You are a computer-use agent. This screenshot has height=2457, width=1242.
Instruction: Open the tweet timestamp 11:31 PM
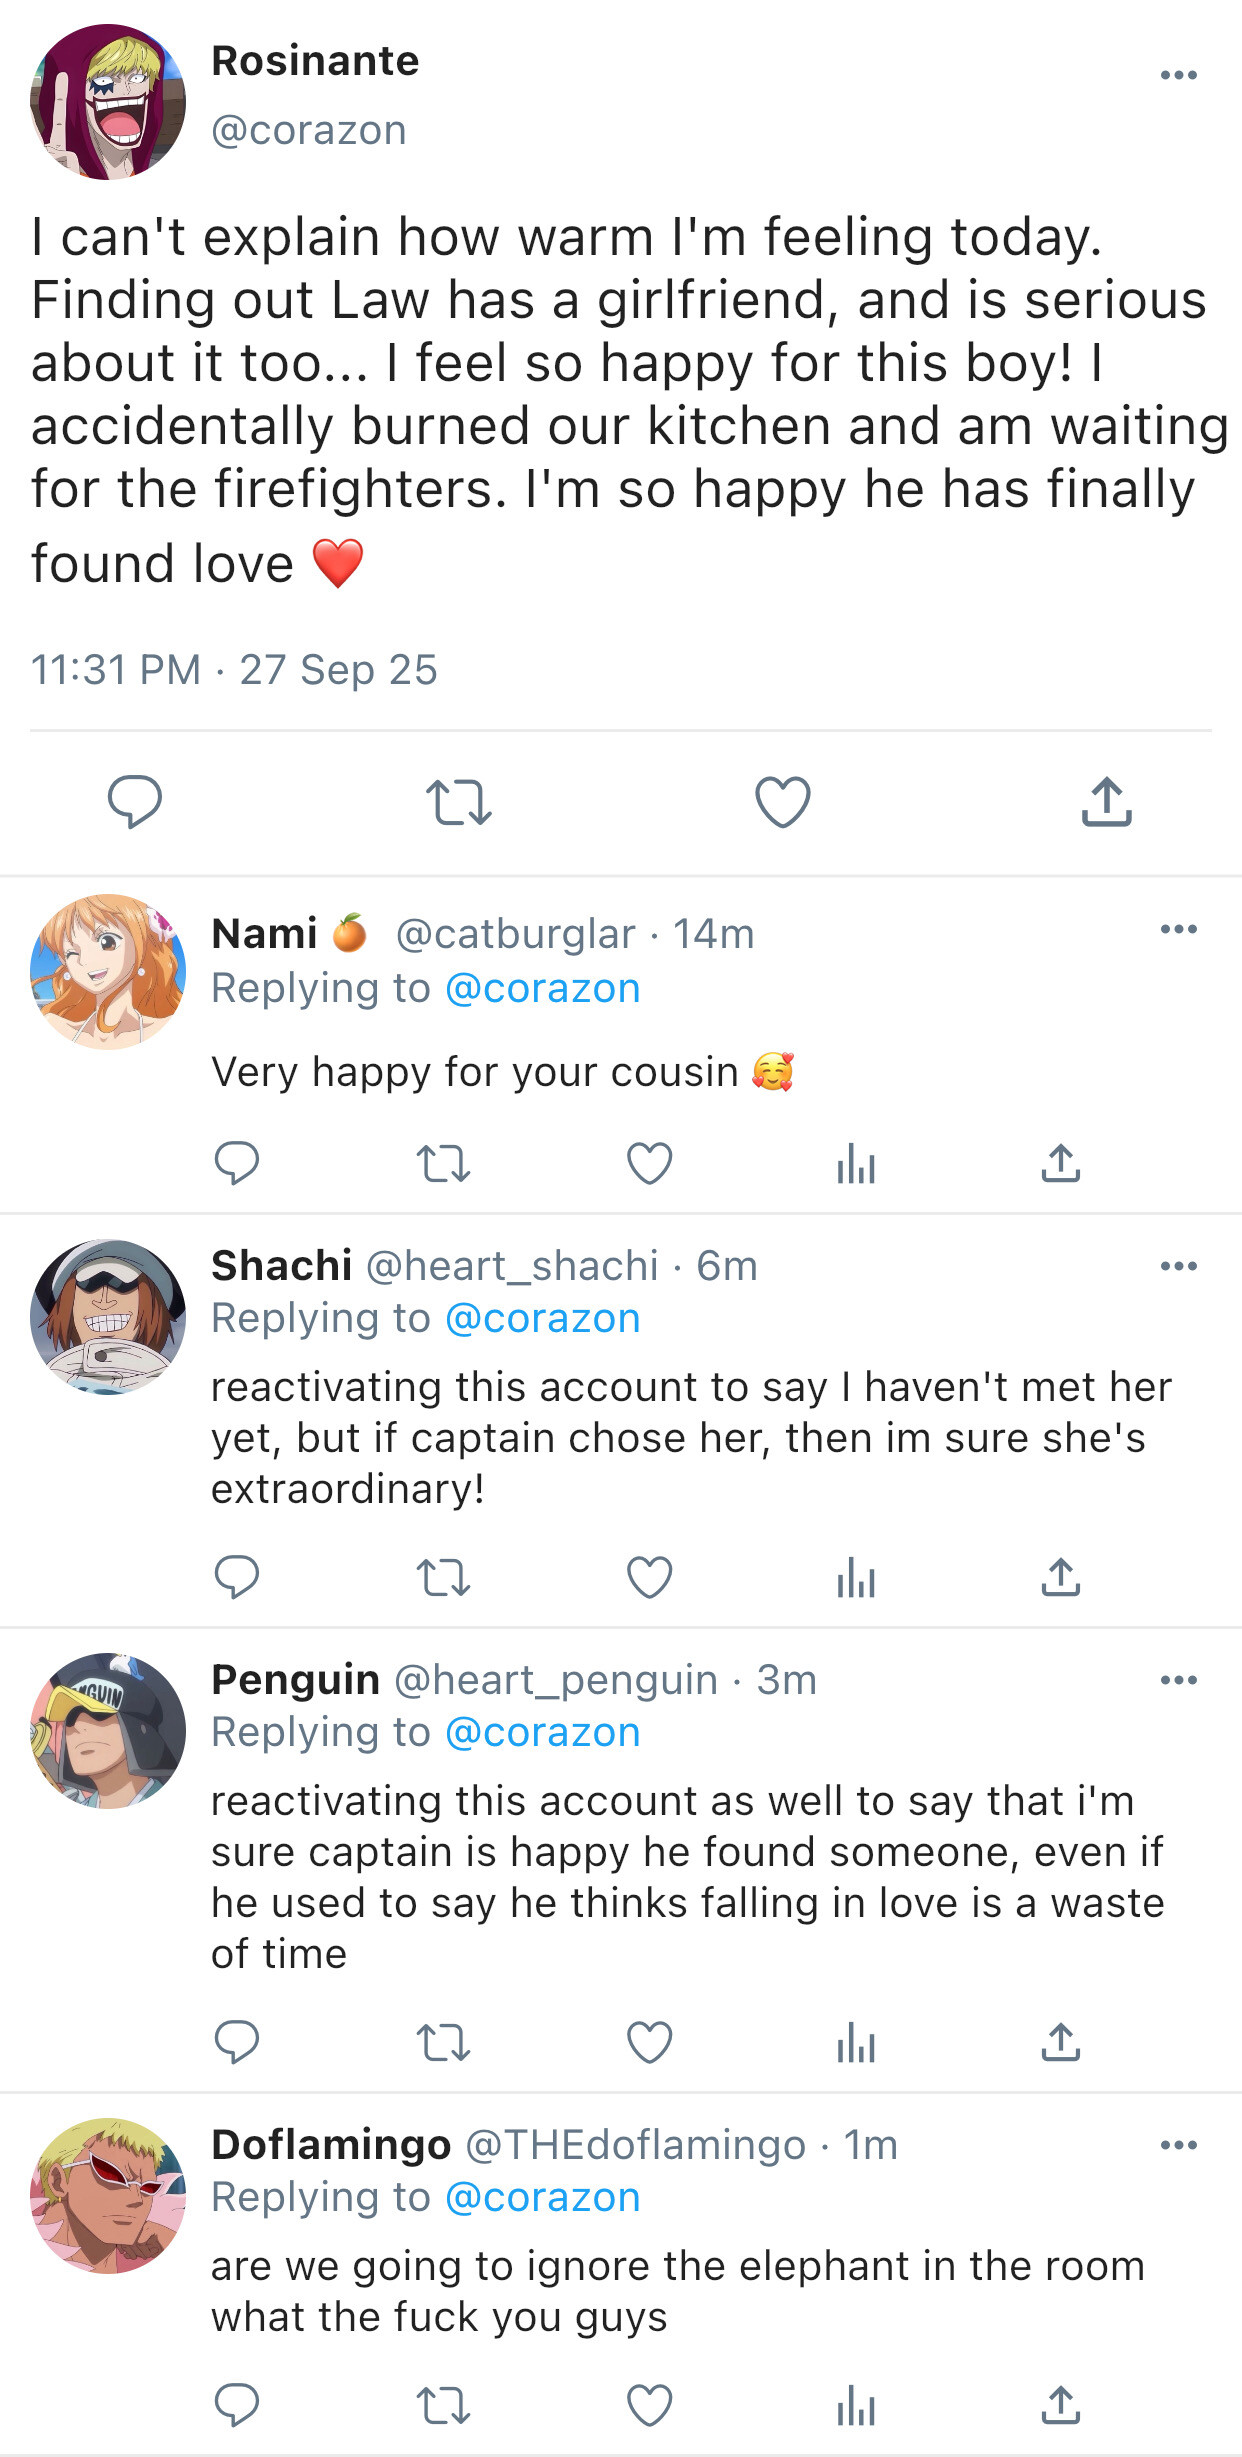[116, 670]
